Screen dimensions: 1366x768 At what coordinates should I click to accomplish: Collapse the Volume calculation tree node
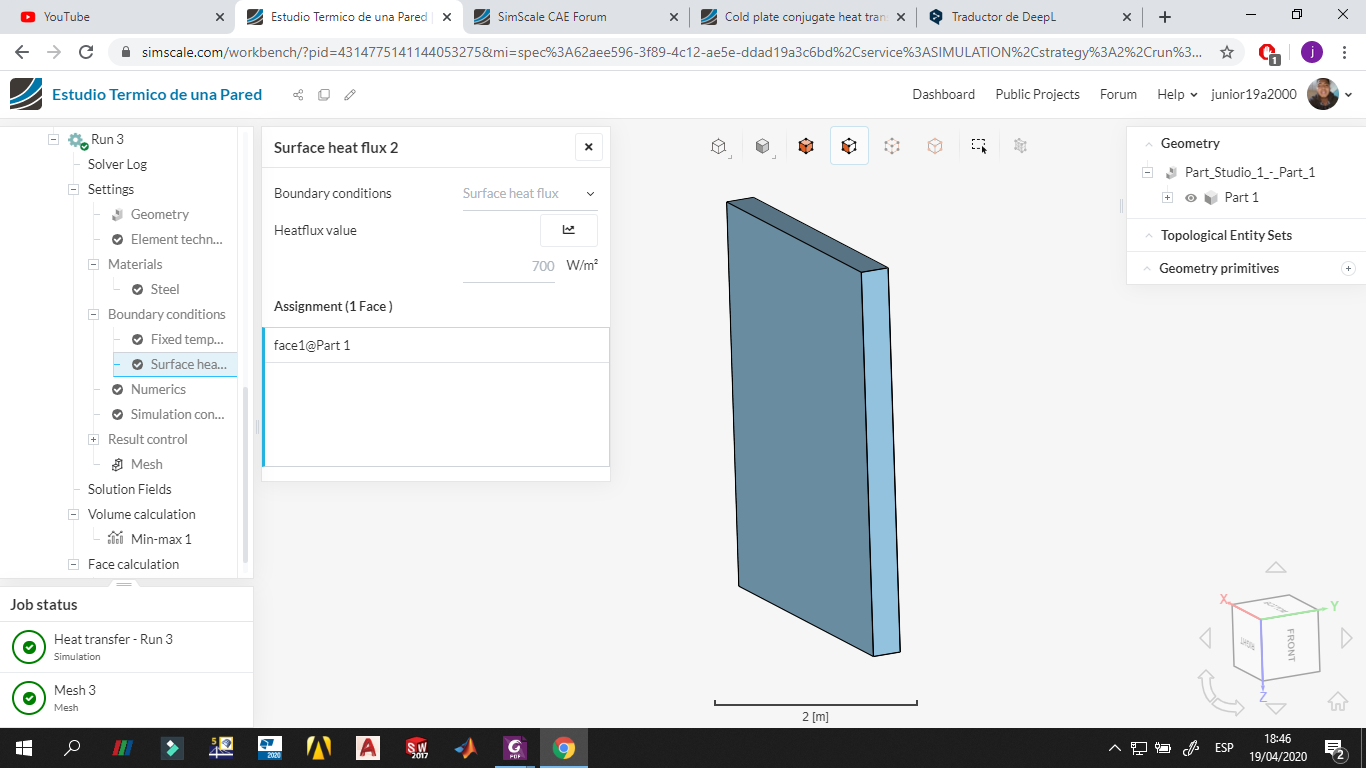coord(73,514)
